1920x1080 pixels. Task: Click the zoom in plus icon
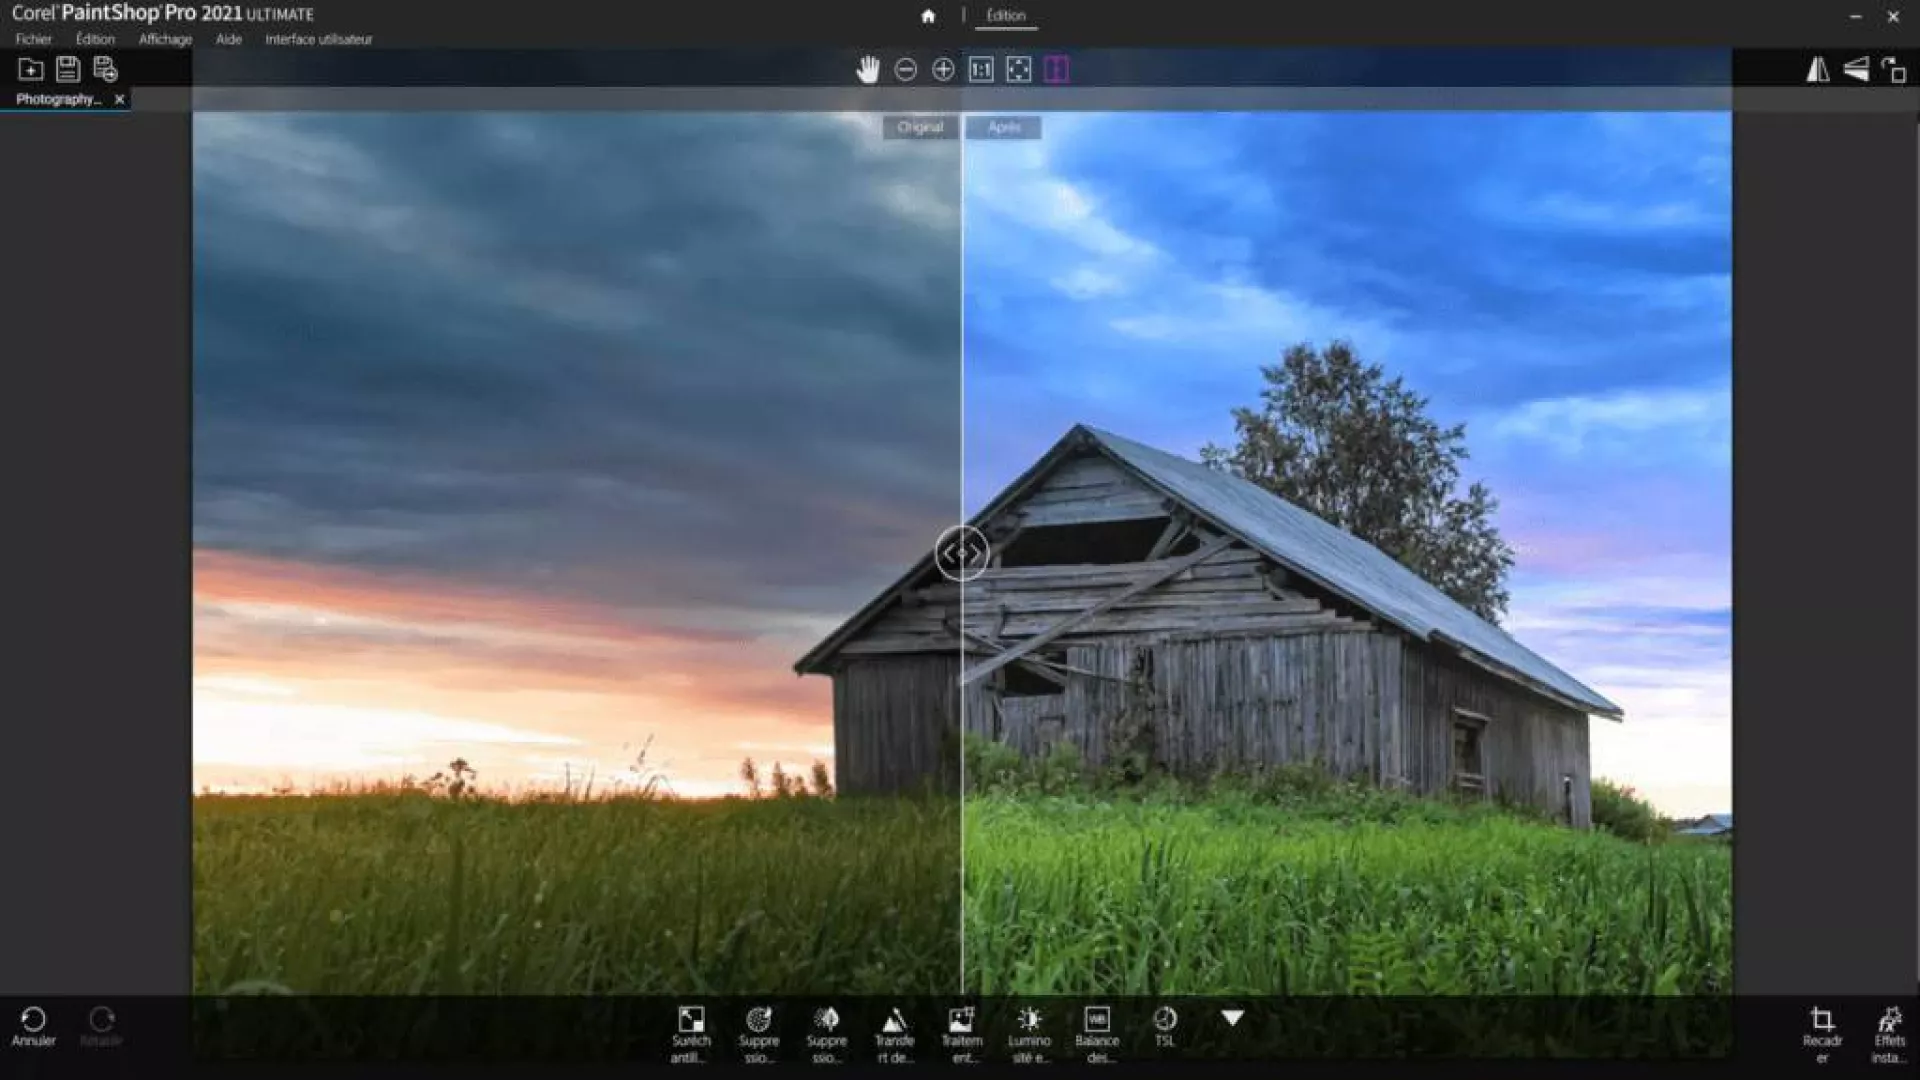point(943,69)
